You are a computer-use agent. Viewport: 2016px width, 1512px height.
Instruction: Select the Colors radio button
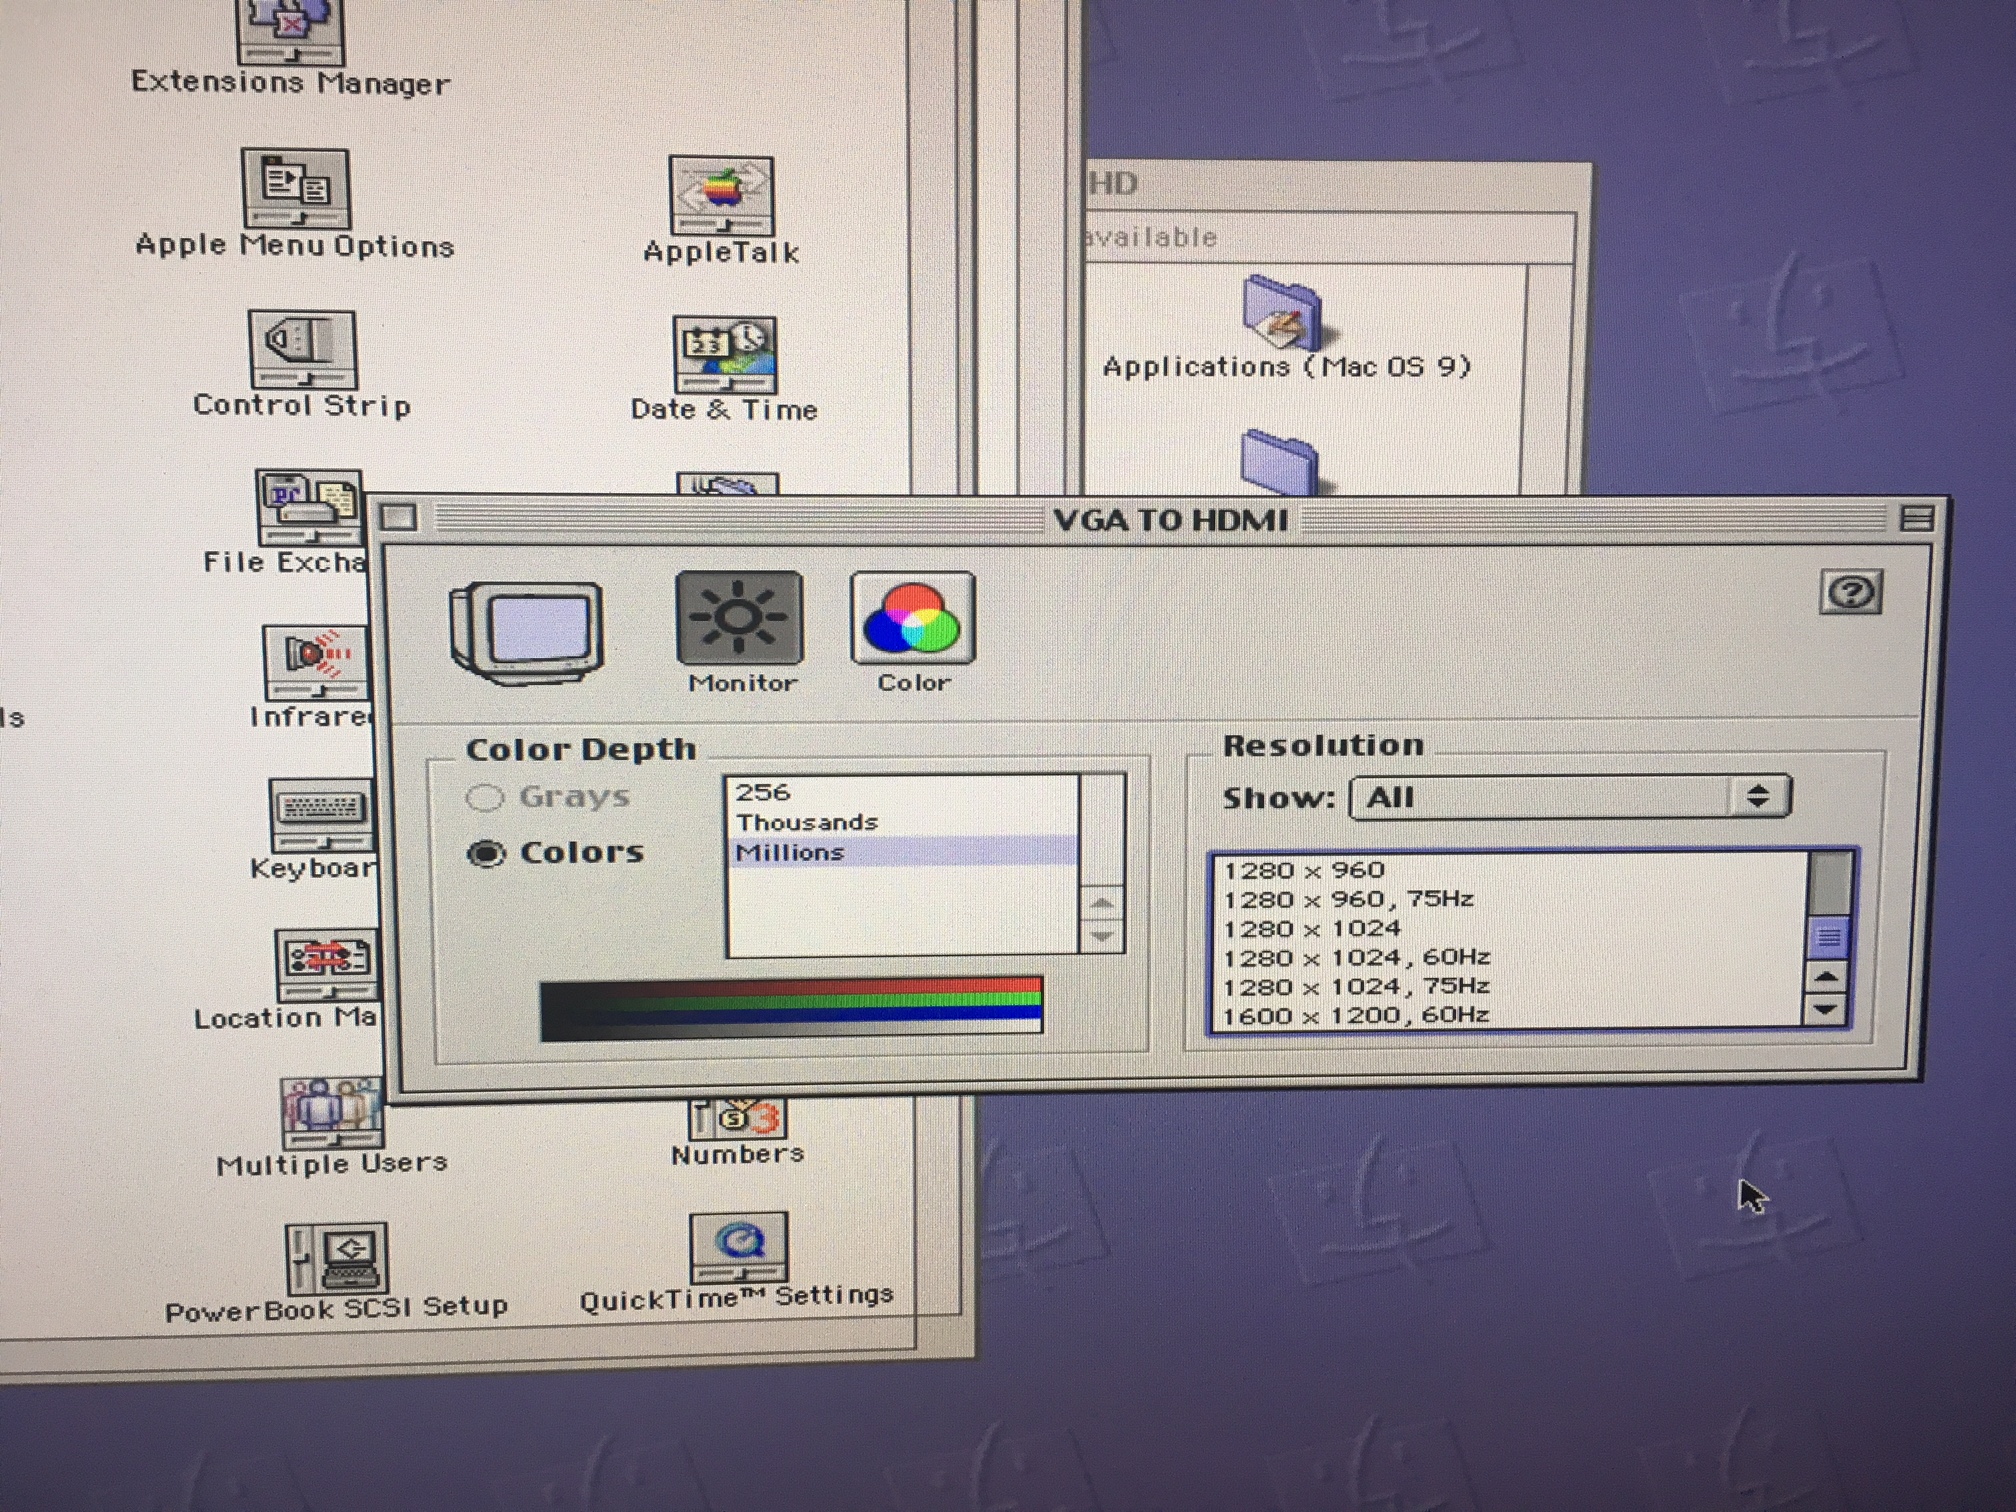487,853
